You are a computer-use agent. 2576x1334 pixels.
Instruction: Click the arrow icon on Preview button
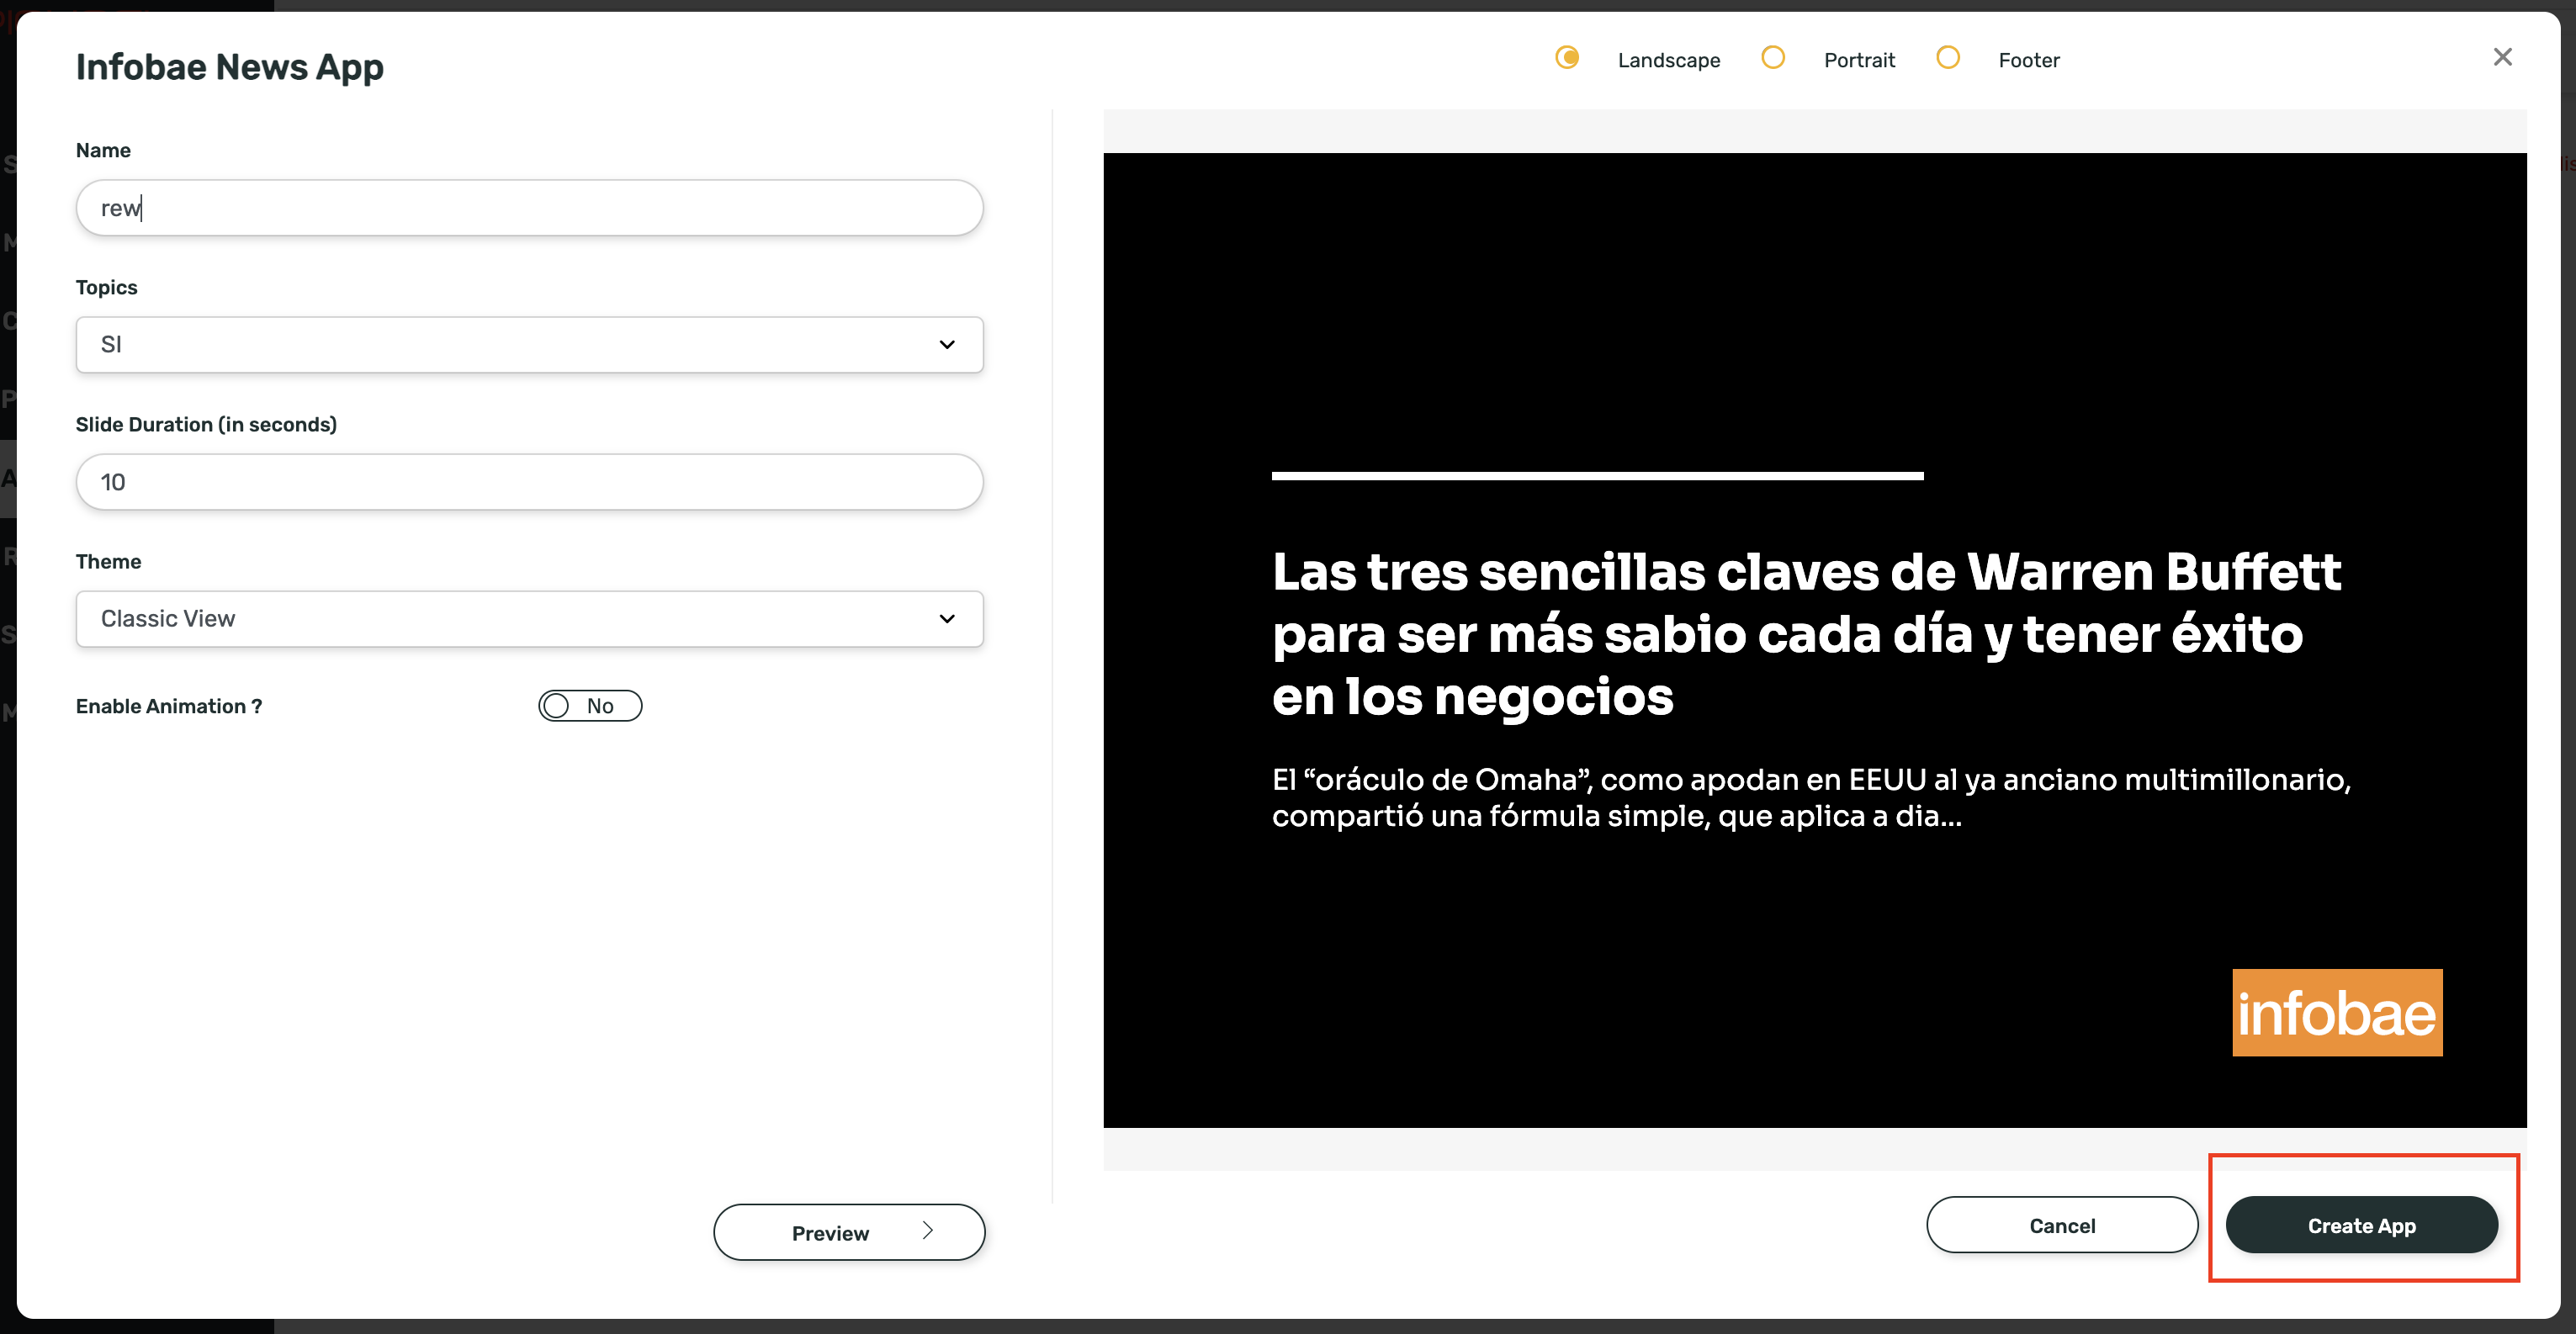coord(927,1231)
